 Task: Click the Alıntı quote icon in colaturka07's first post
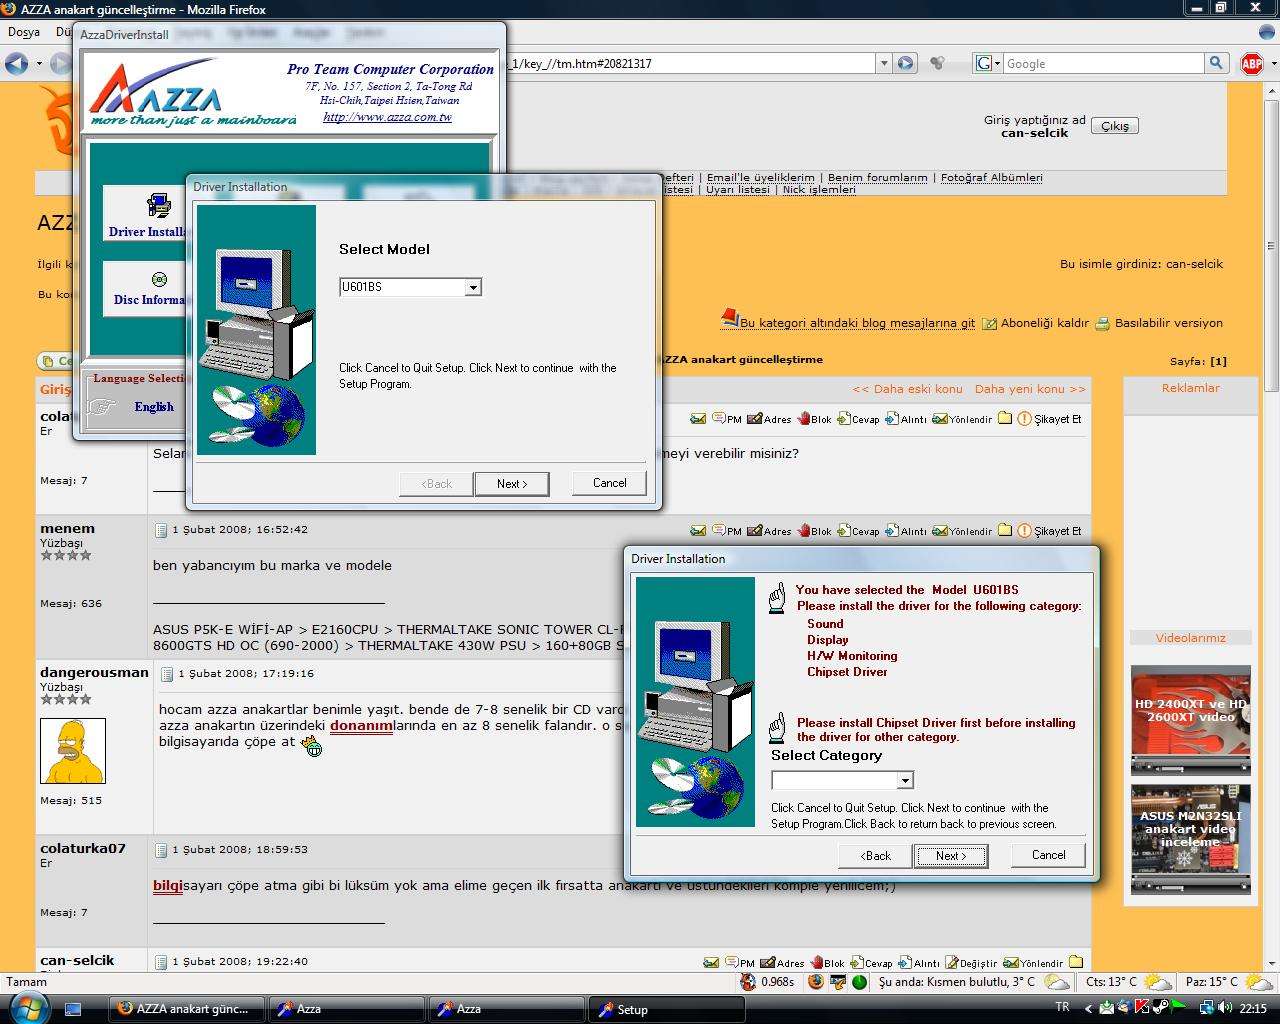point(892,418)
